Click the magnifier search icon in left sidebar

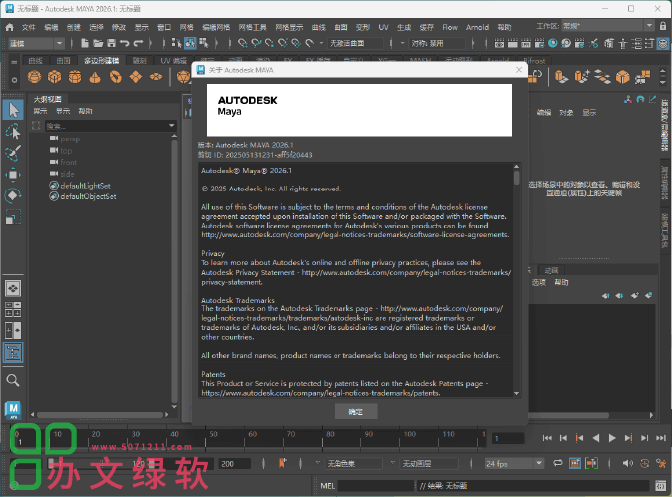(x=13, y=380)
